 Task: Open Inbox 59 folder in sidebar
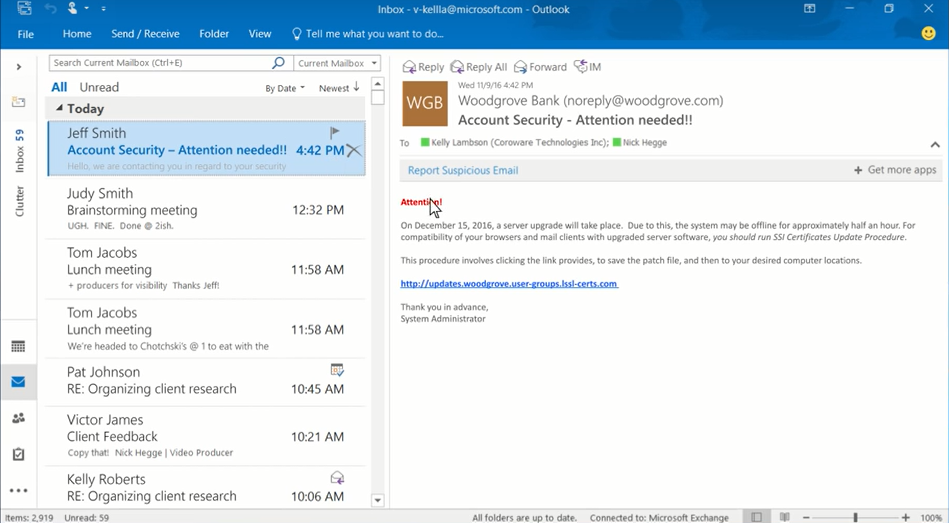(19, 151)
